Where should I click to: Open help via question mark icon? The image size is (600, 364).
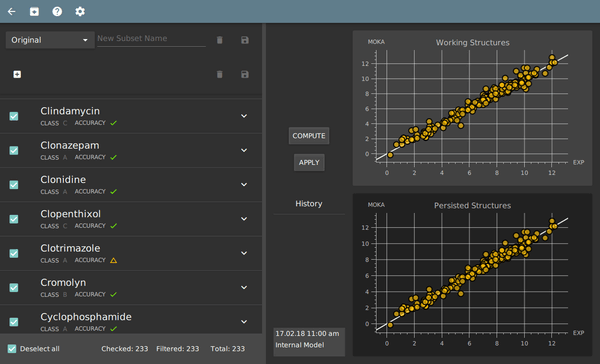(x=57, y=11)
